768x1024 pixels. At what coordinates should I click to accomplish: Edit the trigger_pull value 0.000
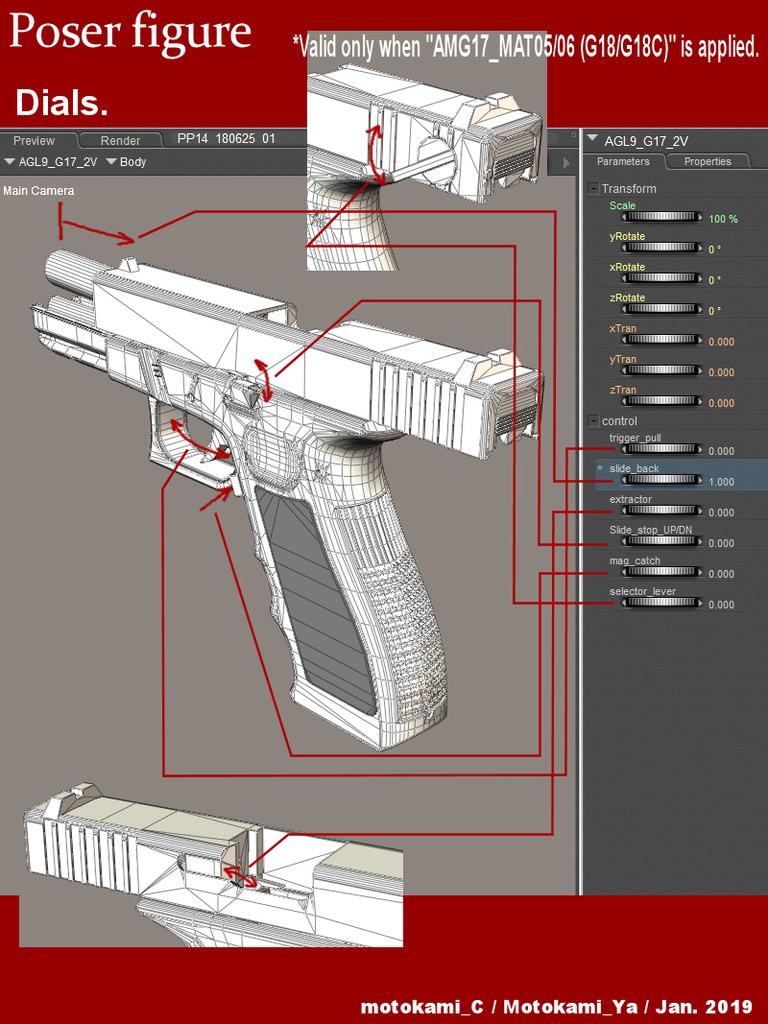click(721, 451)
